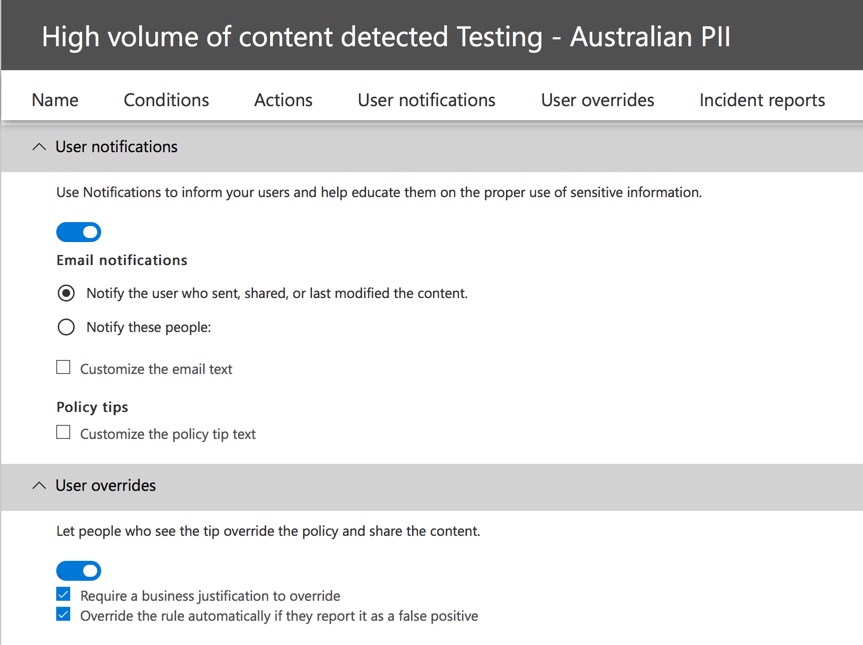Open the Conditions tab
Image resolution: width=863 pixels, height=645 pixels.
tap(165, 99)
